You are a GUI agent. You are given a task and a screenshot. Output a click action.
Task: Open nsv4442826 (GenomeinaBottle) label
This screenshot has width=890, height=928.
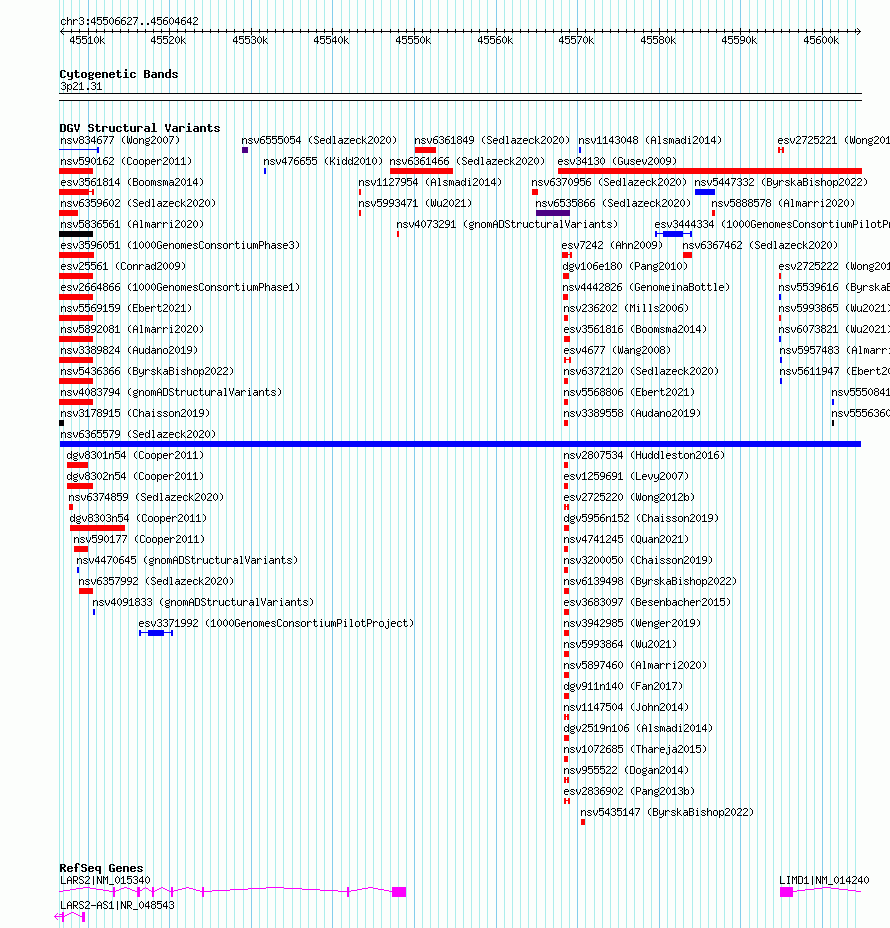click(x=646, y=287)
